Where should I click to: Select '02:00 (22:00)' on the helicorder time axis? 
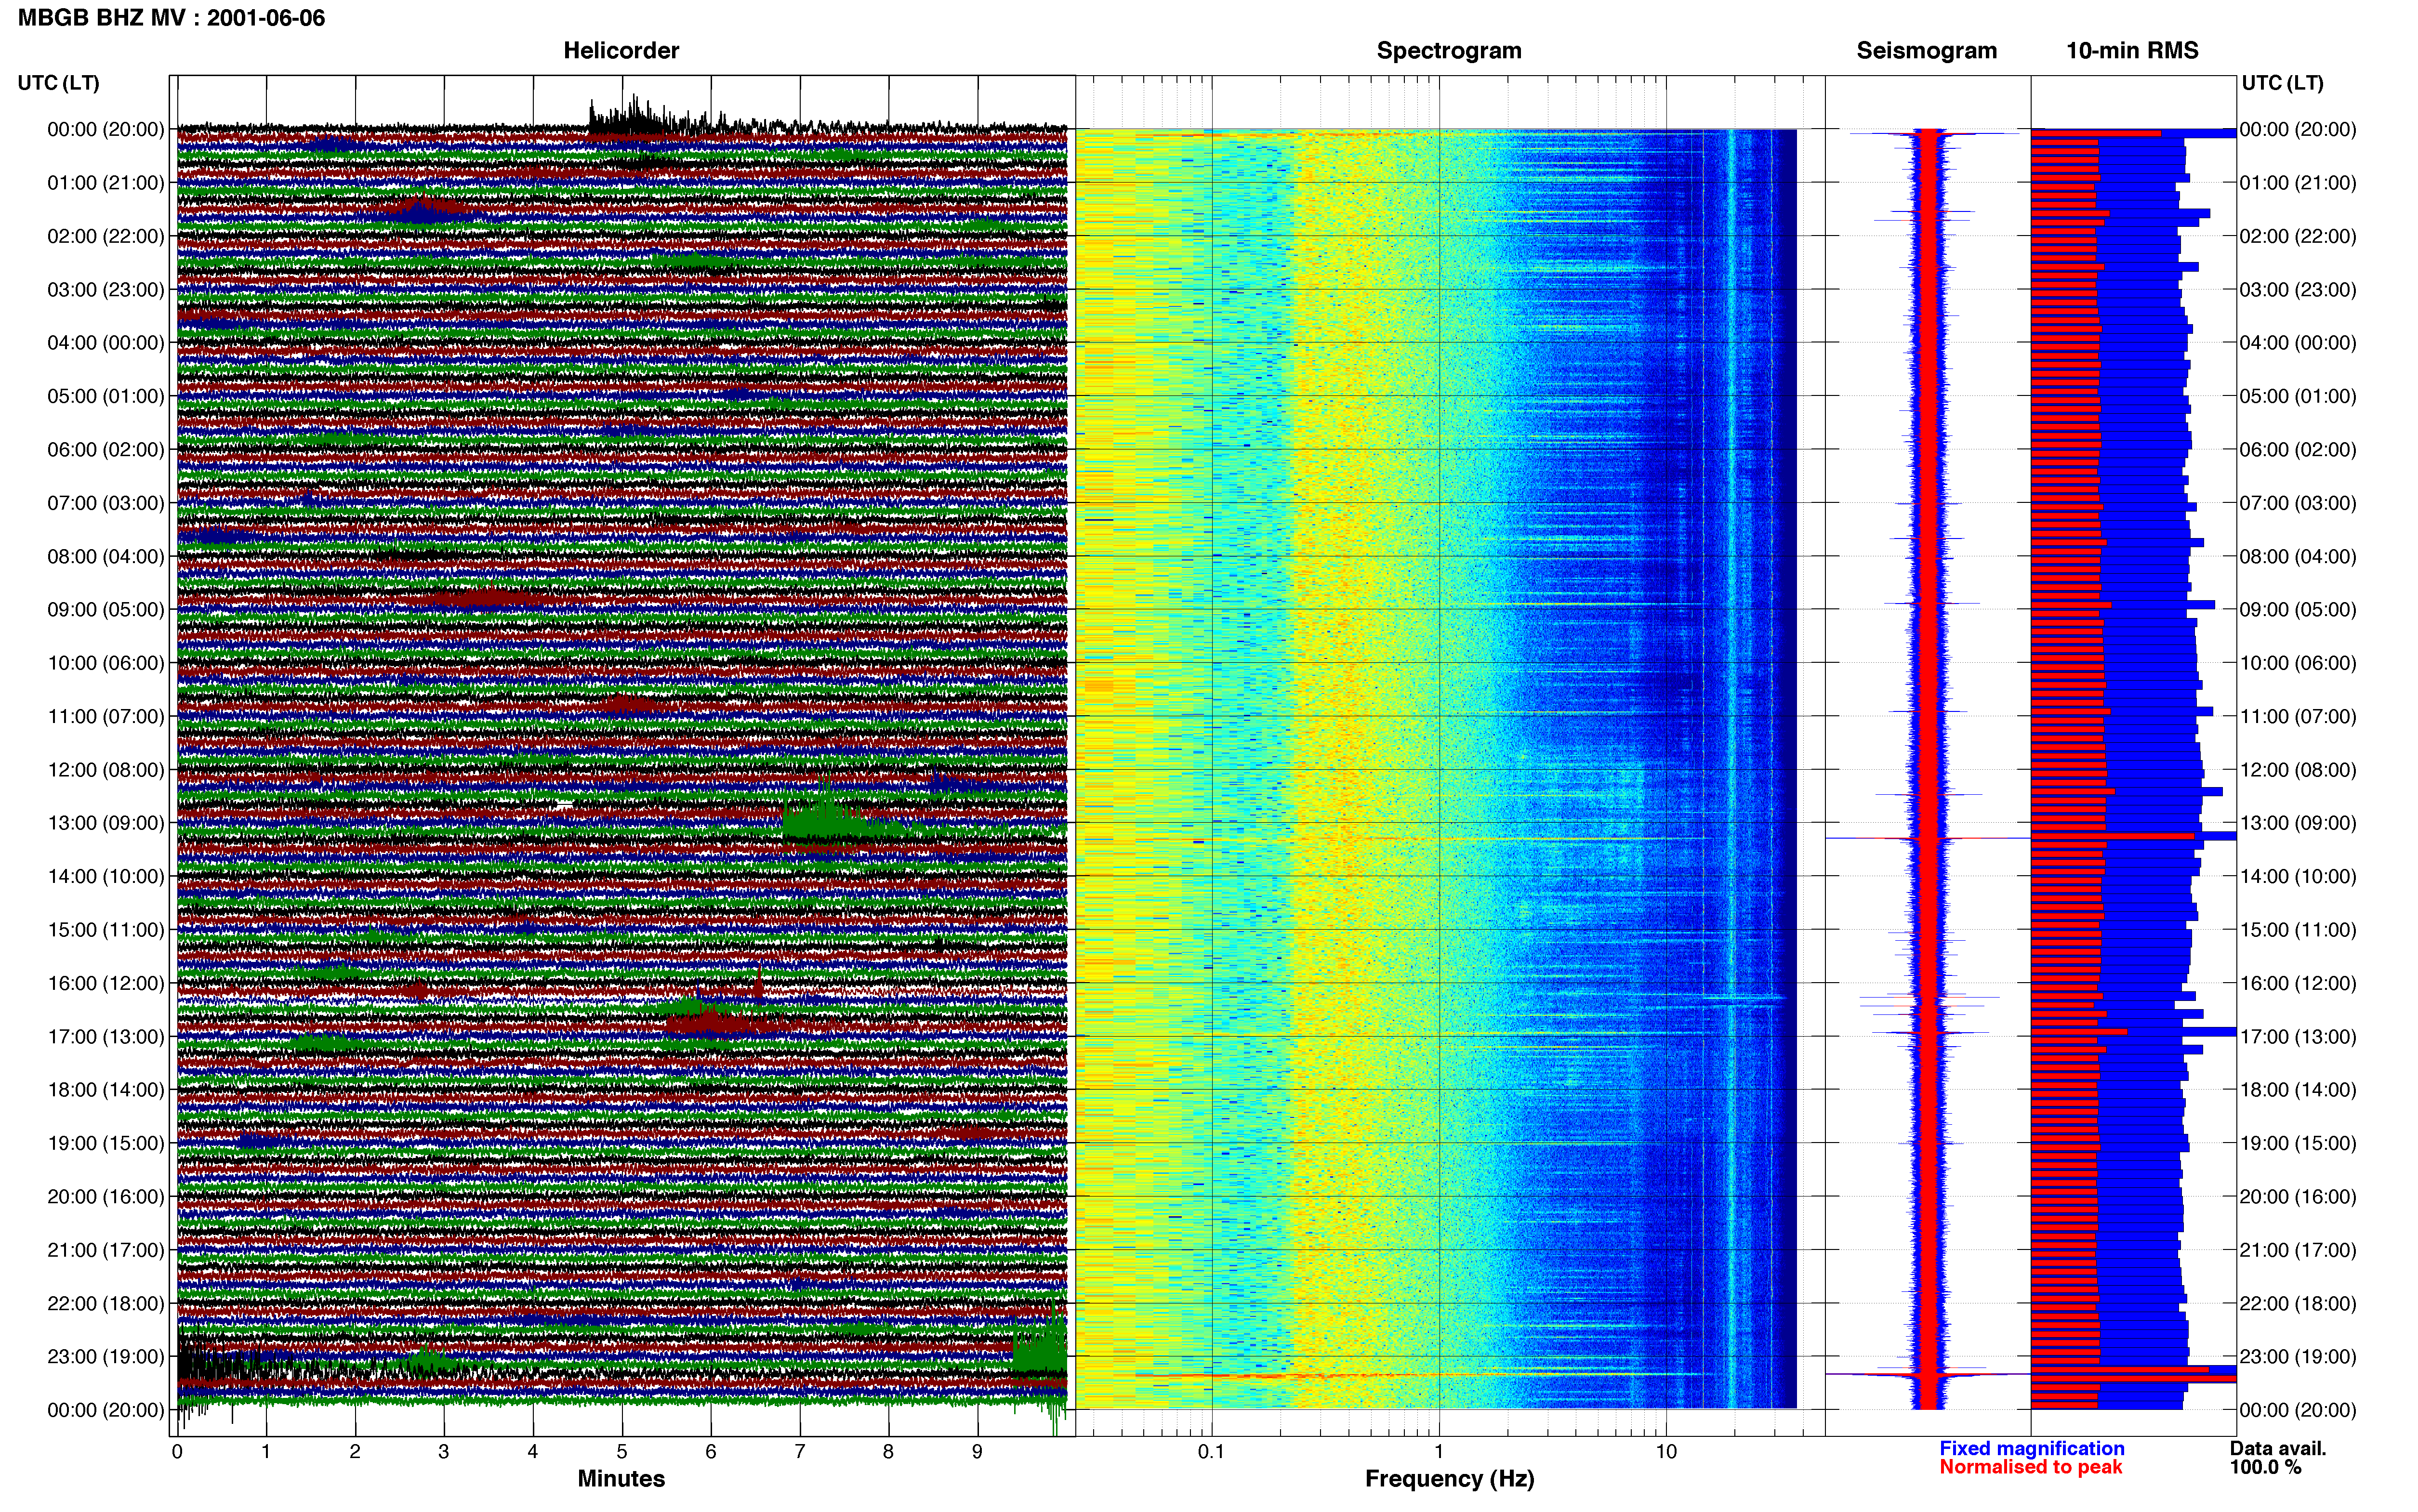click(x=106, y=236)
